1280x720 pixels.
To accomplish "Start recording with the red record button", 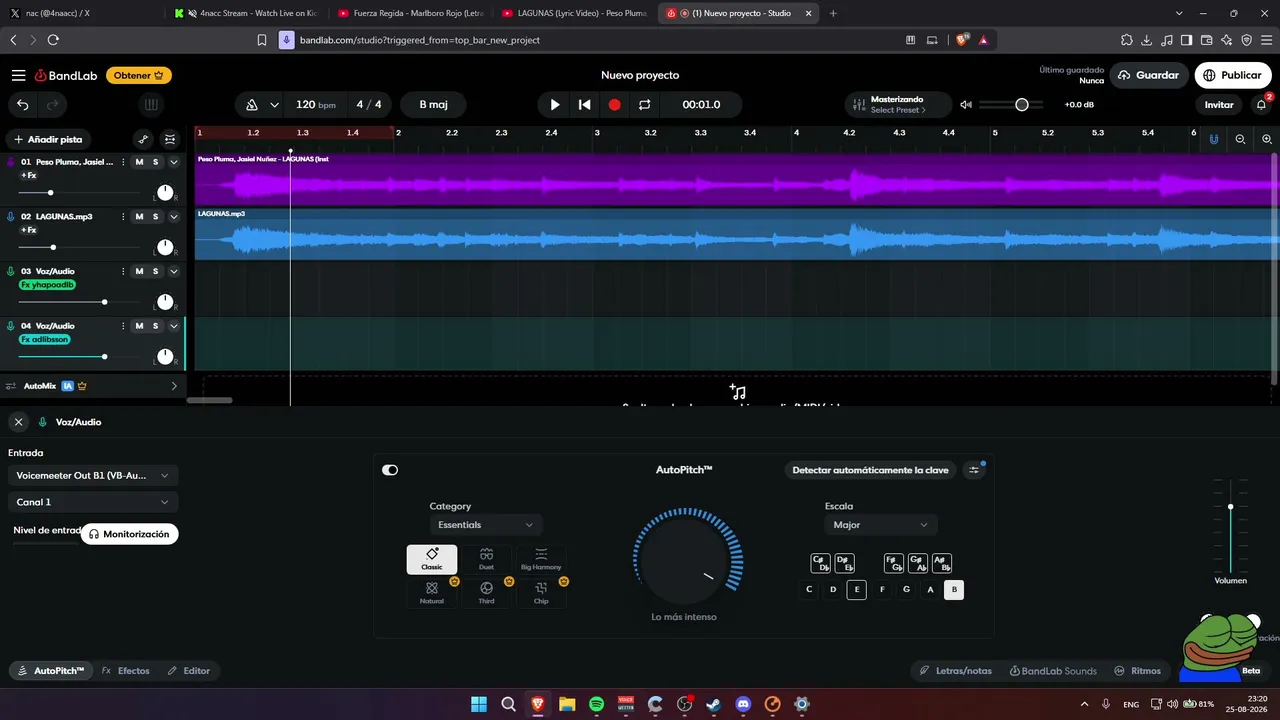I will [x=614, y=104].
